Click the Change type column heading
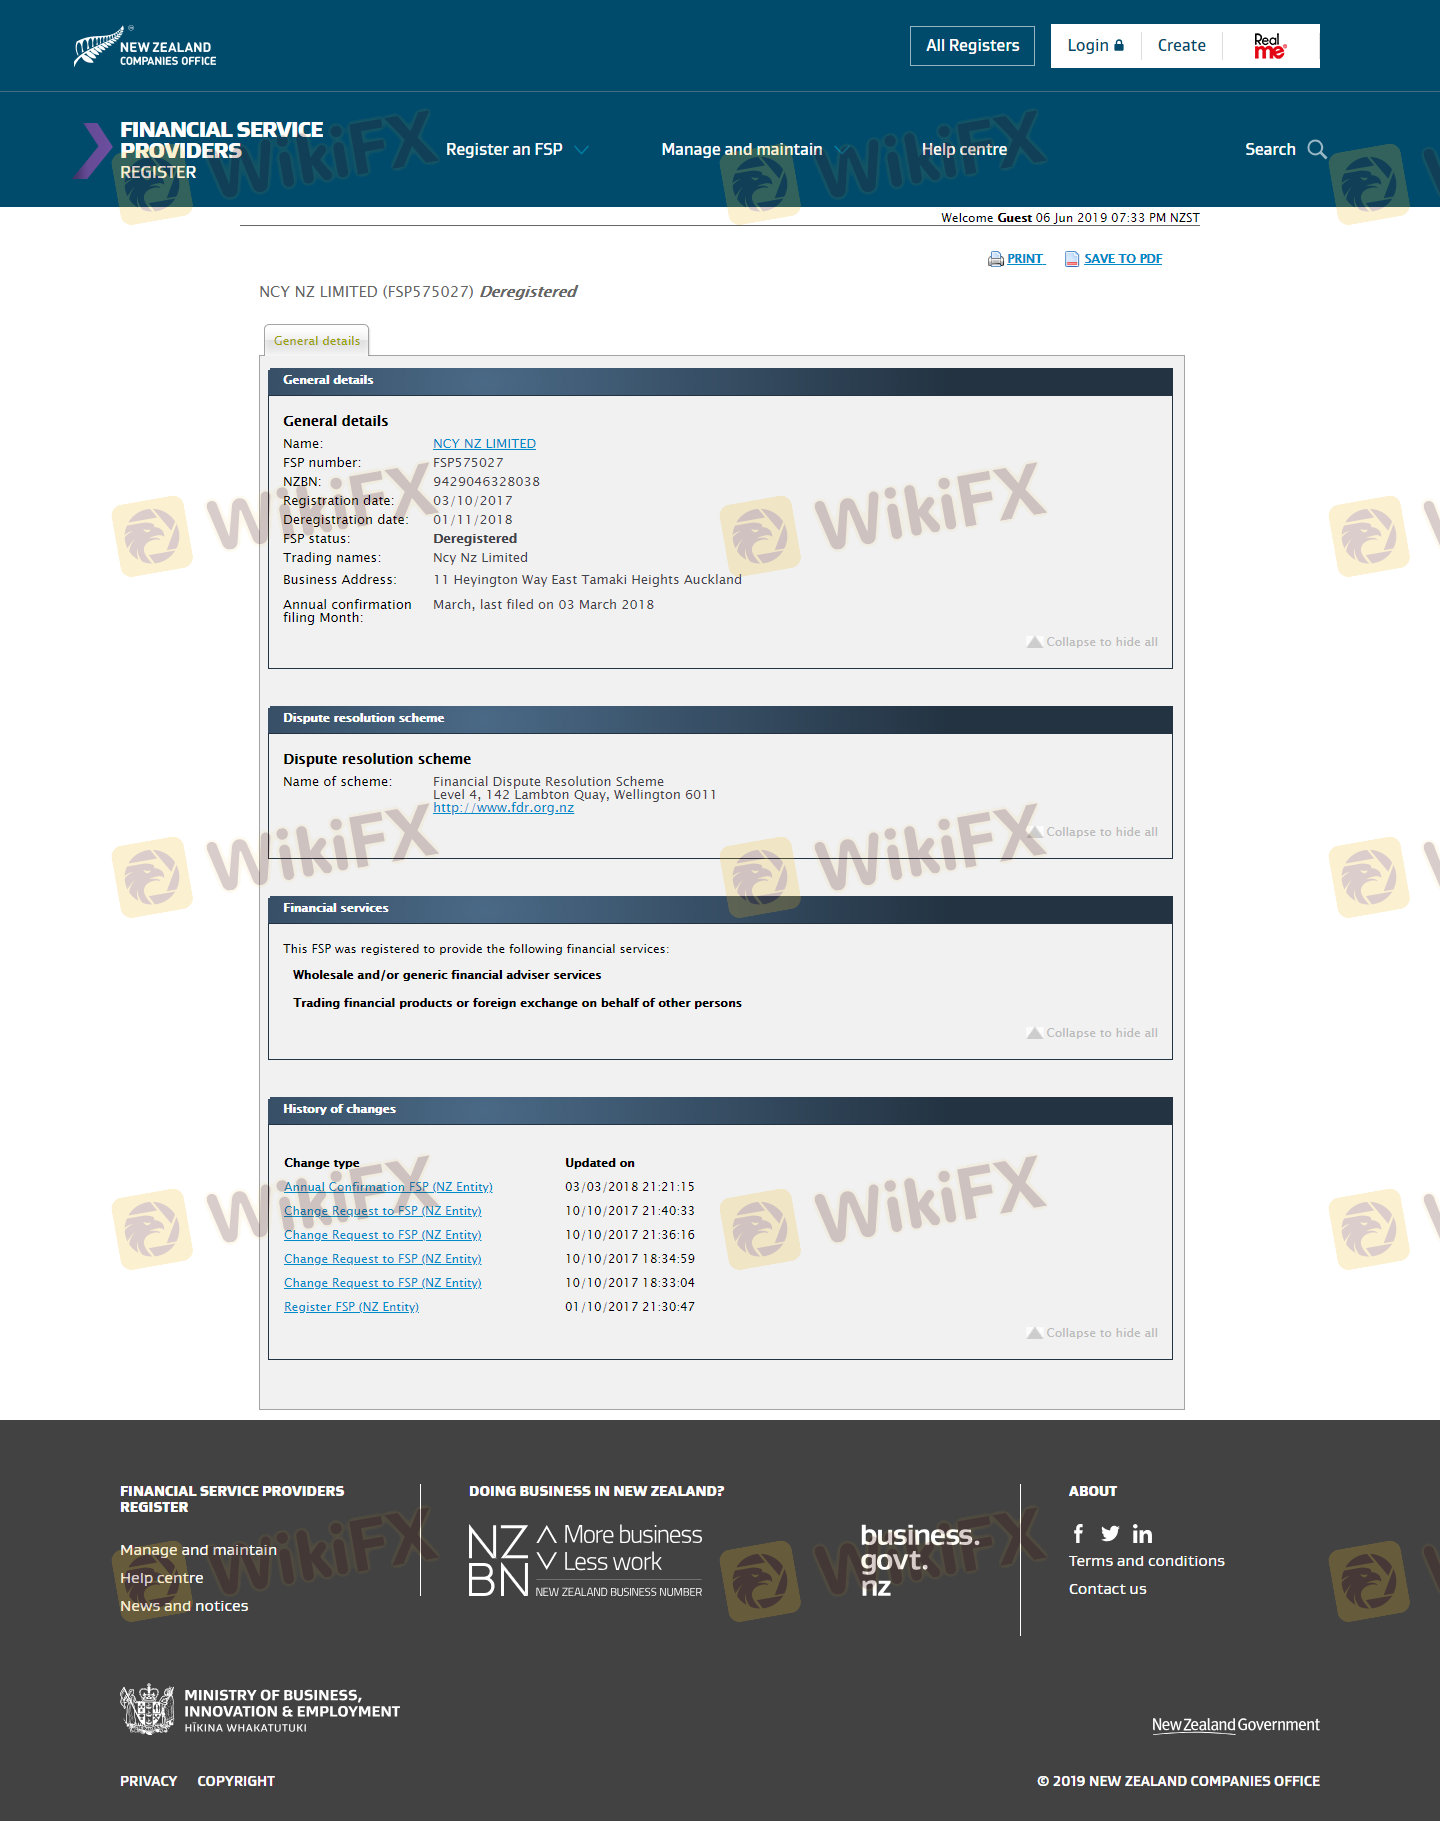The image size is (1440, 1821). click(321, 1163)
